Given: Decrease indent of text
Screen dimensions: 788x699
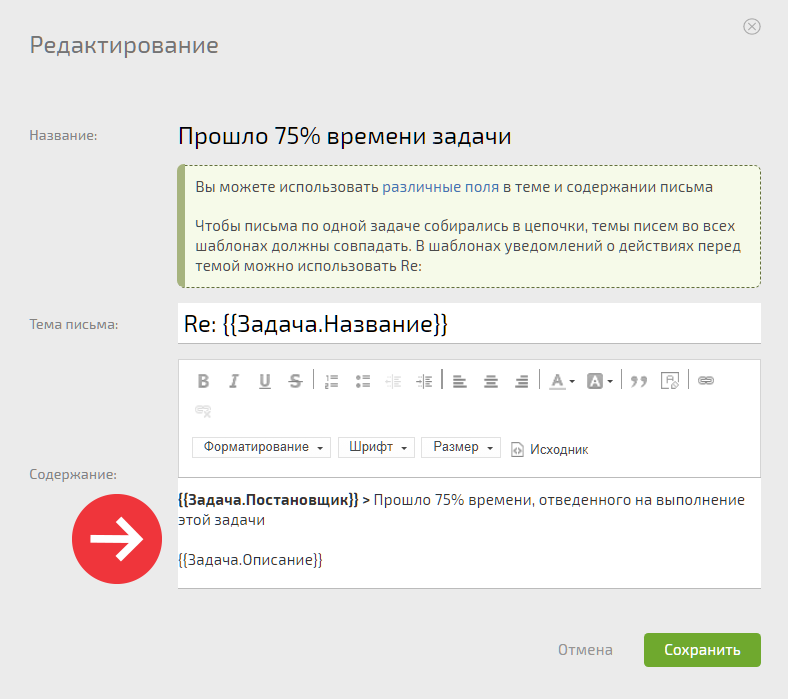Looking at the screenshot, I should (393, 381).
